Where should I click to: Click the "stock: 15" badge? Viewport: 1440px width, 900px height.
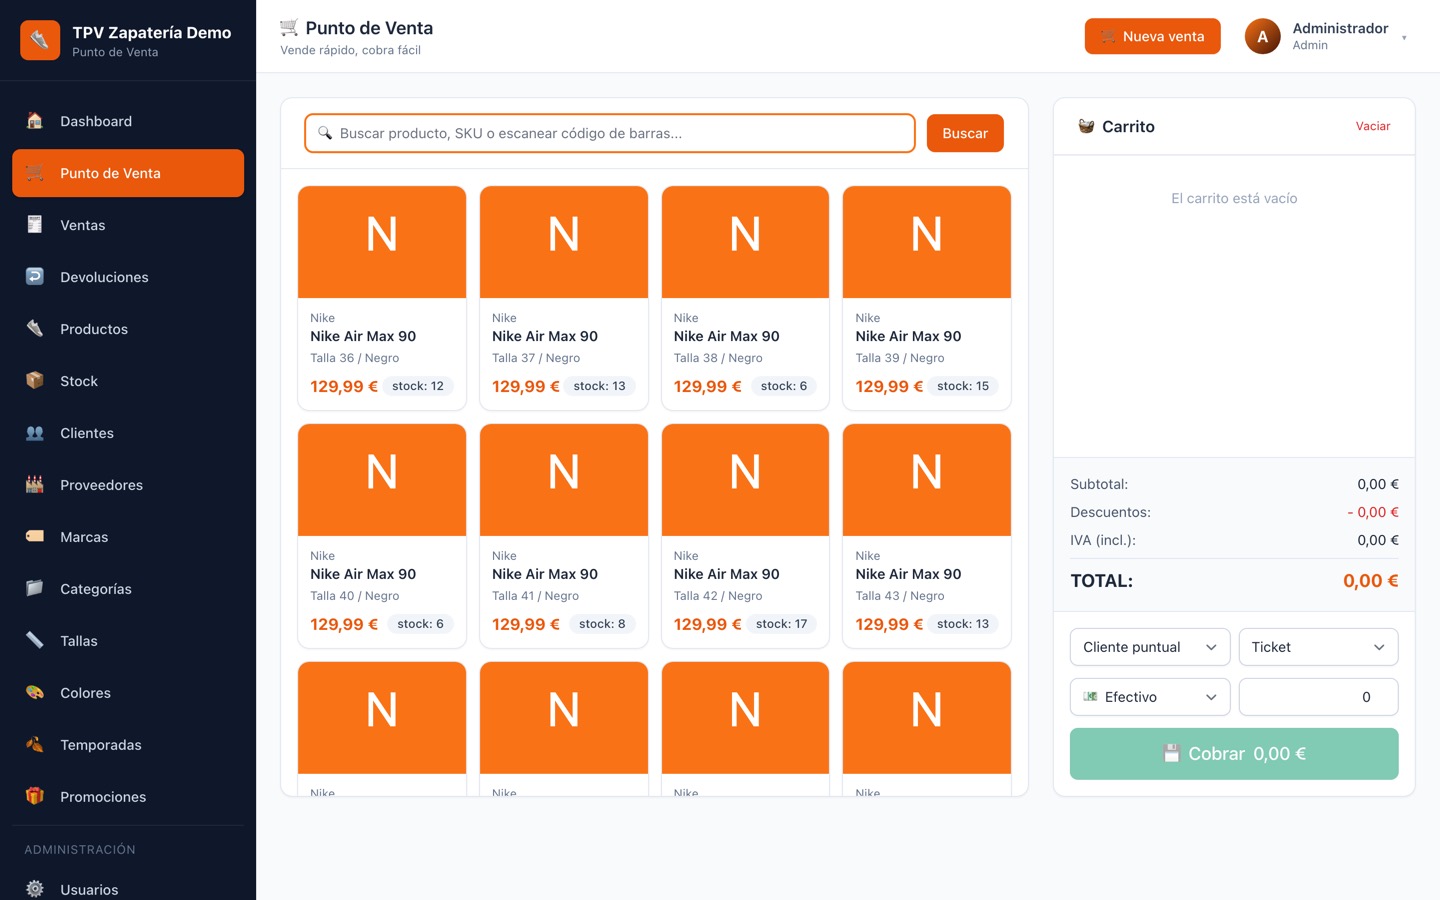coord(963,386)
